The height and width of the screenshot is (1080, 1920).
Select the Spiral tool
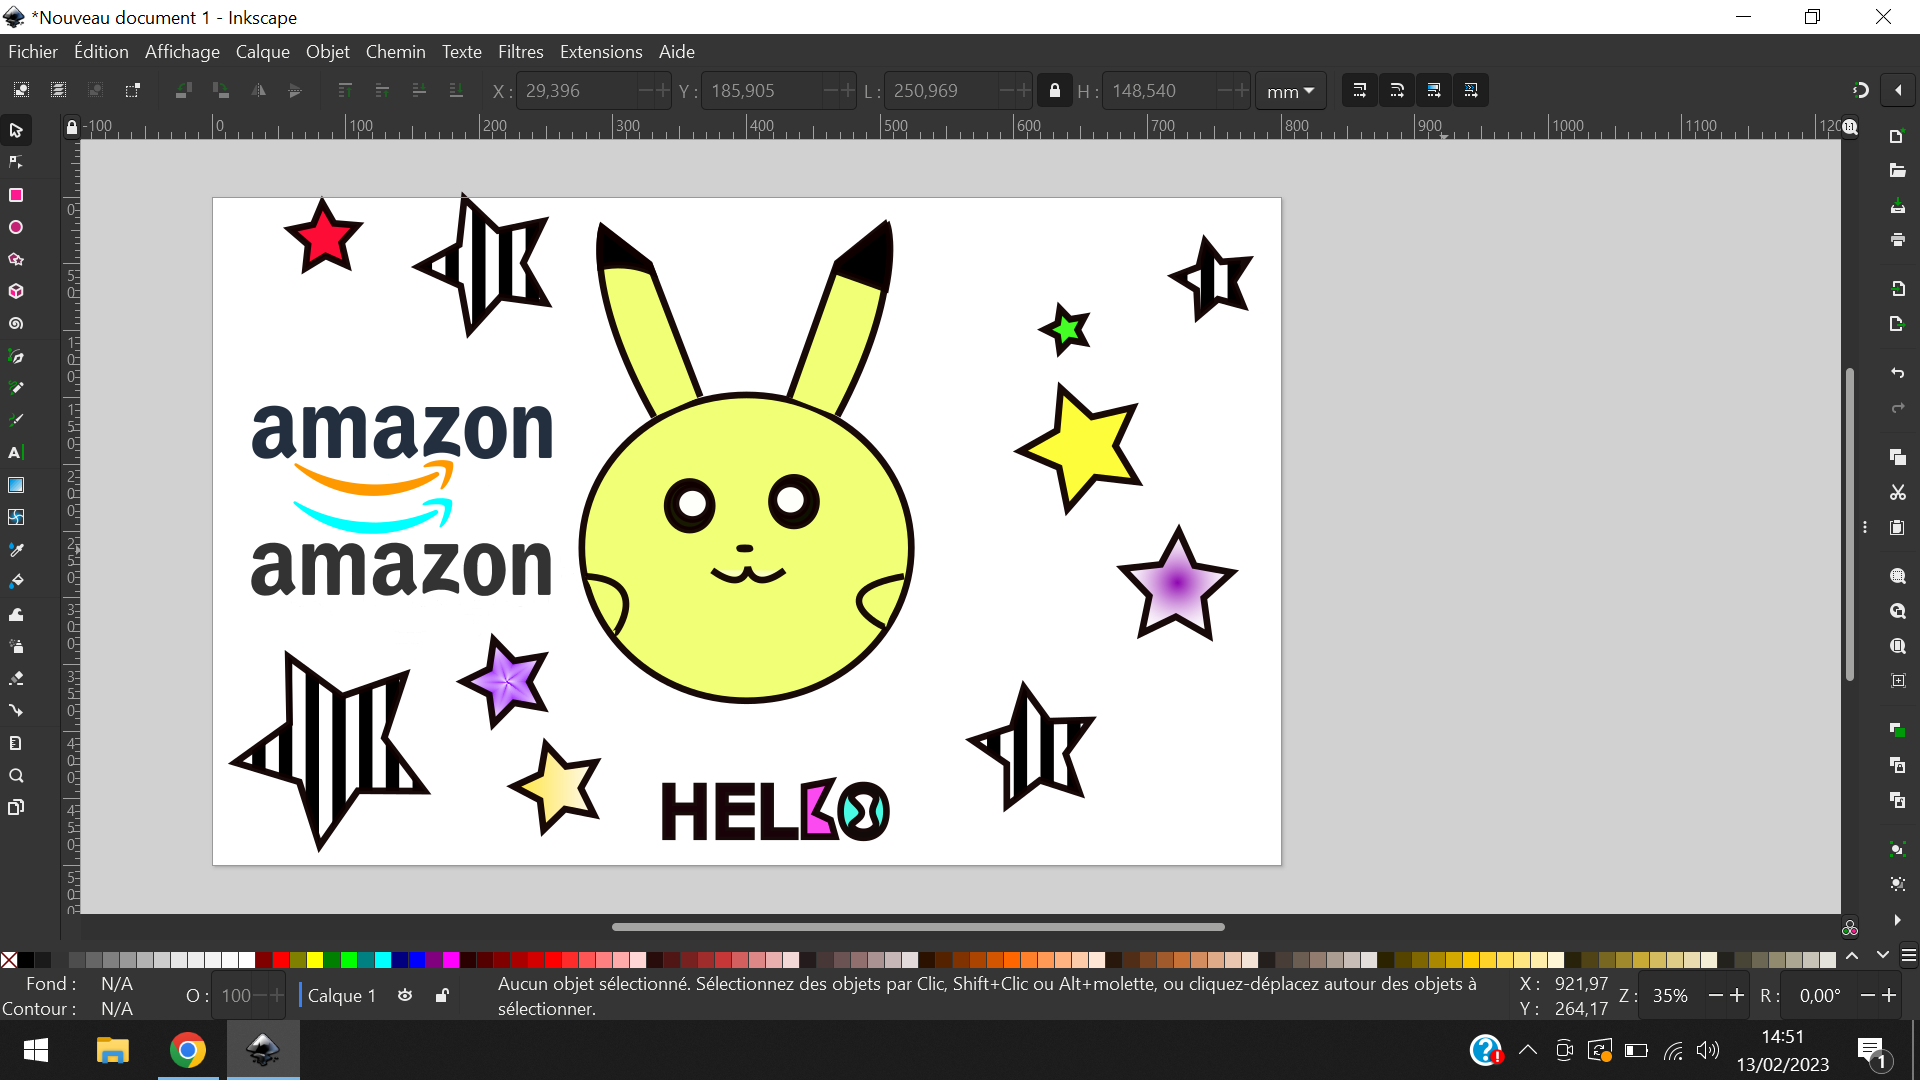16,324
